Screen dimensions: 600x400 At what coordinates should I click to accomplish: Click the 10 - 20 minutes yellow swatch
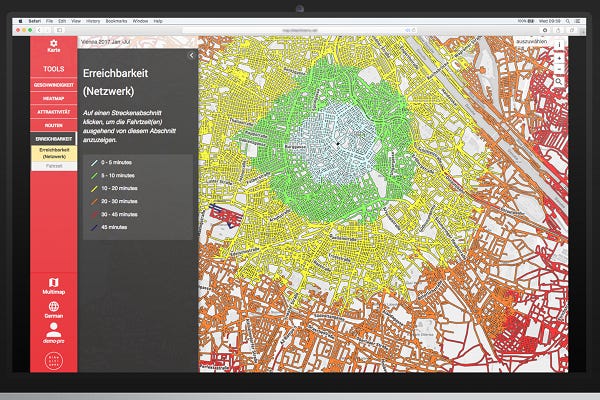tap(94, 188)
